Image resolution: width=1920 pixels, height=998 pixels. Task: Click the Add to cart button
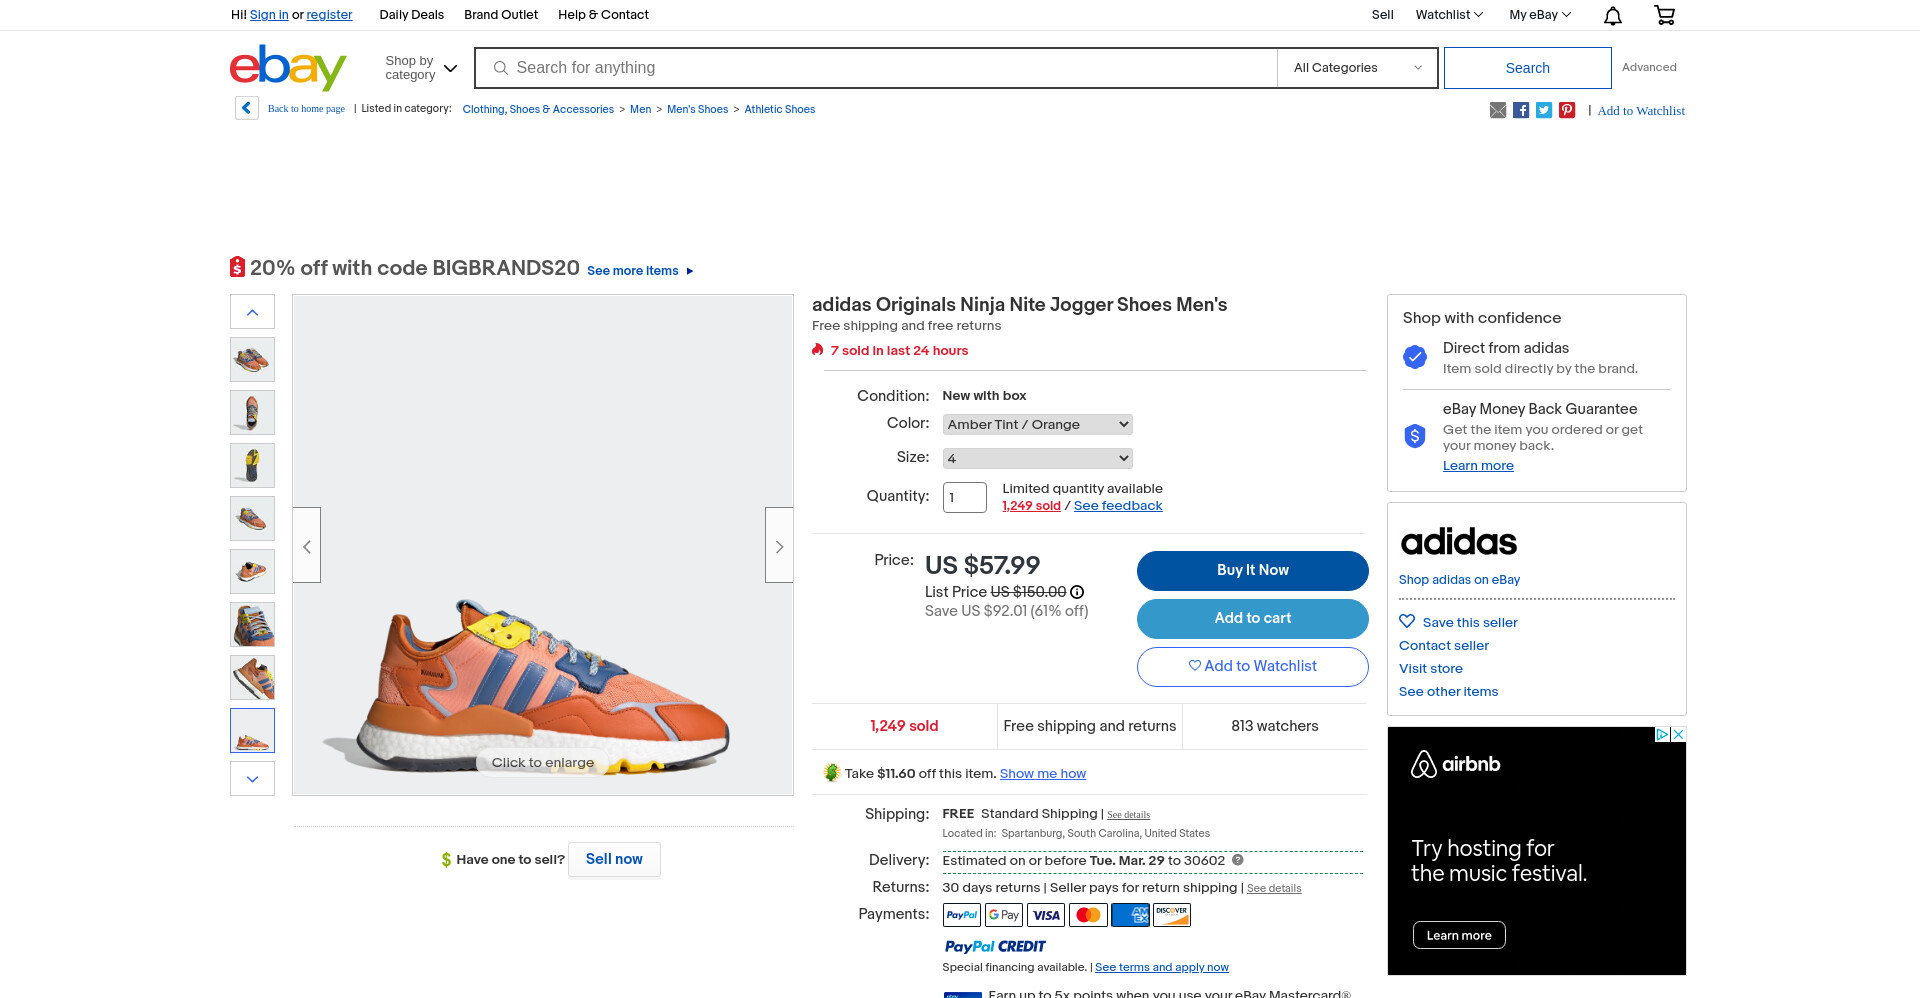[1252, 618]
